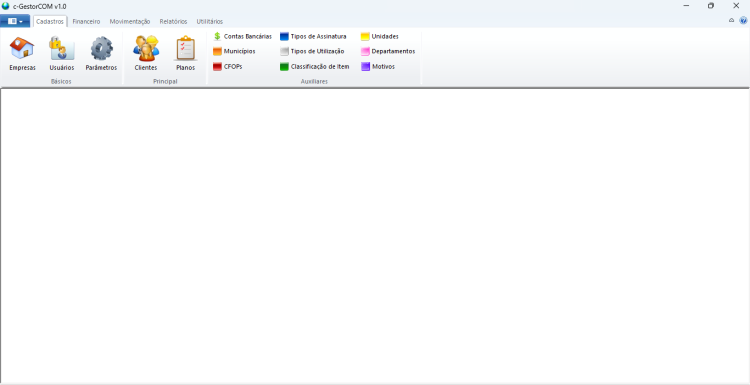Click the Departamentos label
The width and height of the screenshot is (750, 385).
[x=393, y=52]
